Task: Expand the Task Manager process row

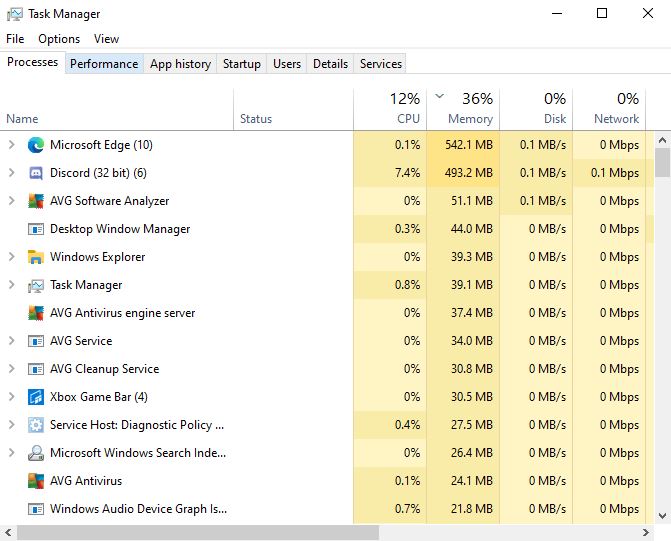Action: click(x=12, y=285)
